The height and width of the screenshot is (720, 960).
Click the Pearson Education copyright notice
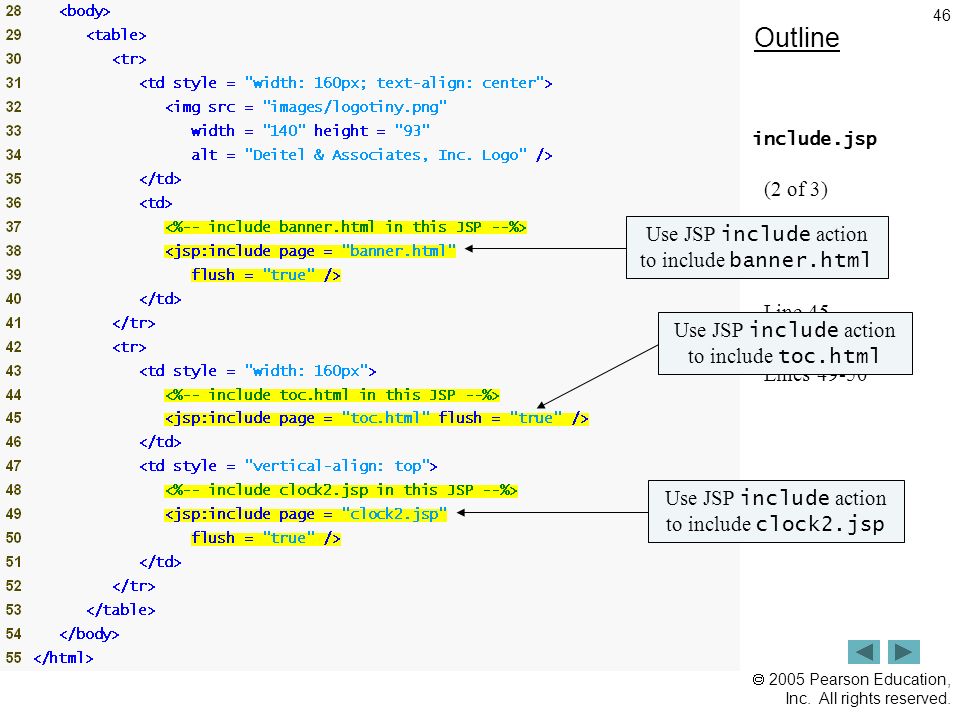(851, 689)
